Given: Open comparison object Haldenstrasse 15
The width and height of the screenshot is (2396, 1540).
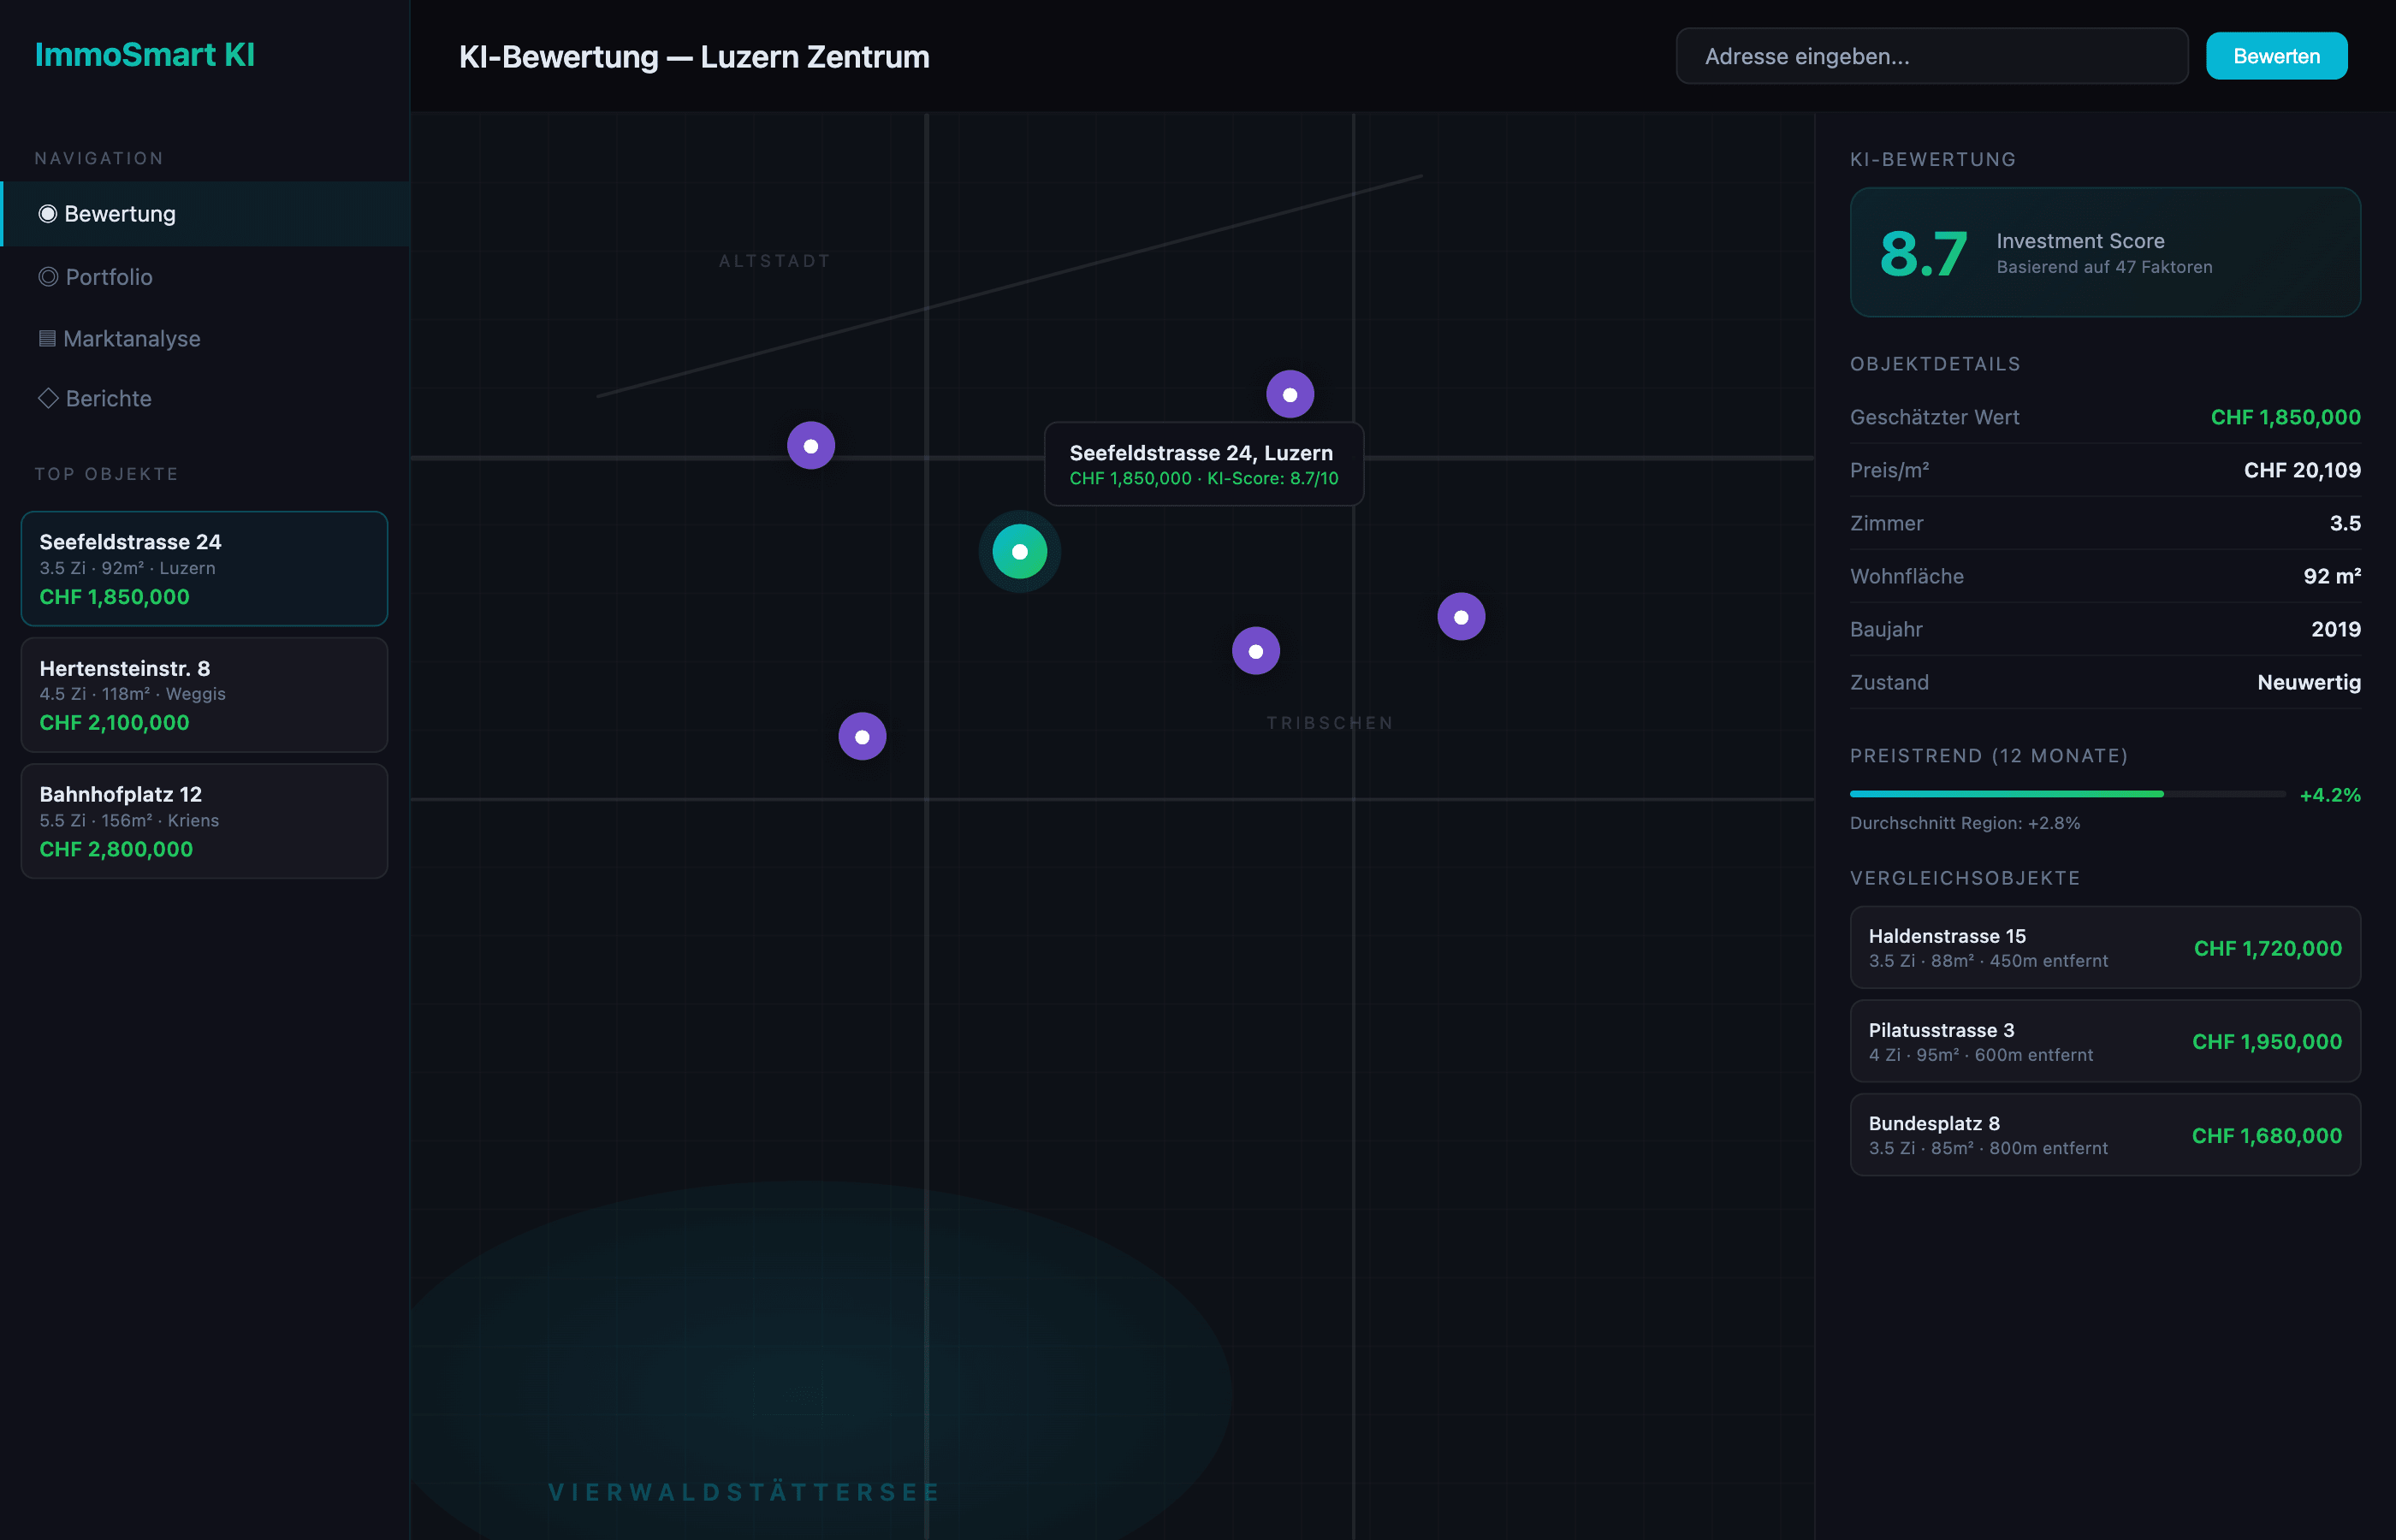Looking at the screenshot, I should tap(2104, 948).
